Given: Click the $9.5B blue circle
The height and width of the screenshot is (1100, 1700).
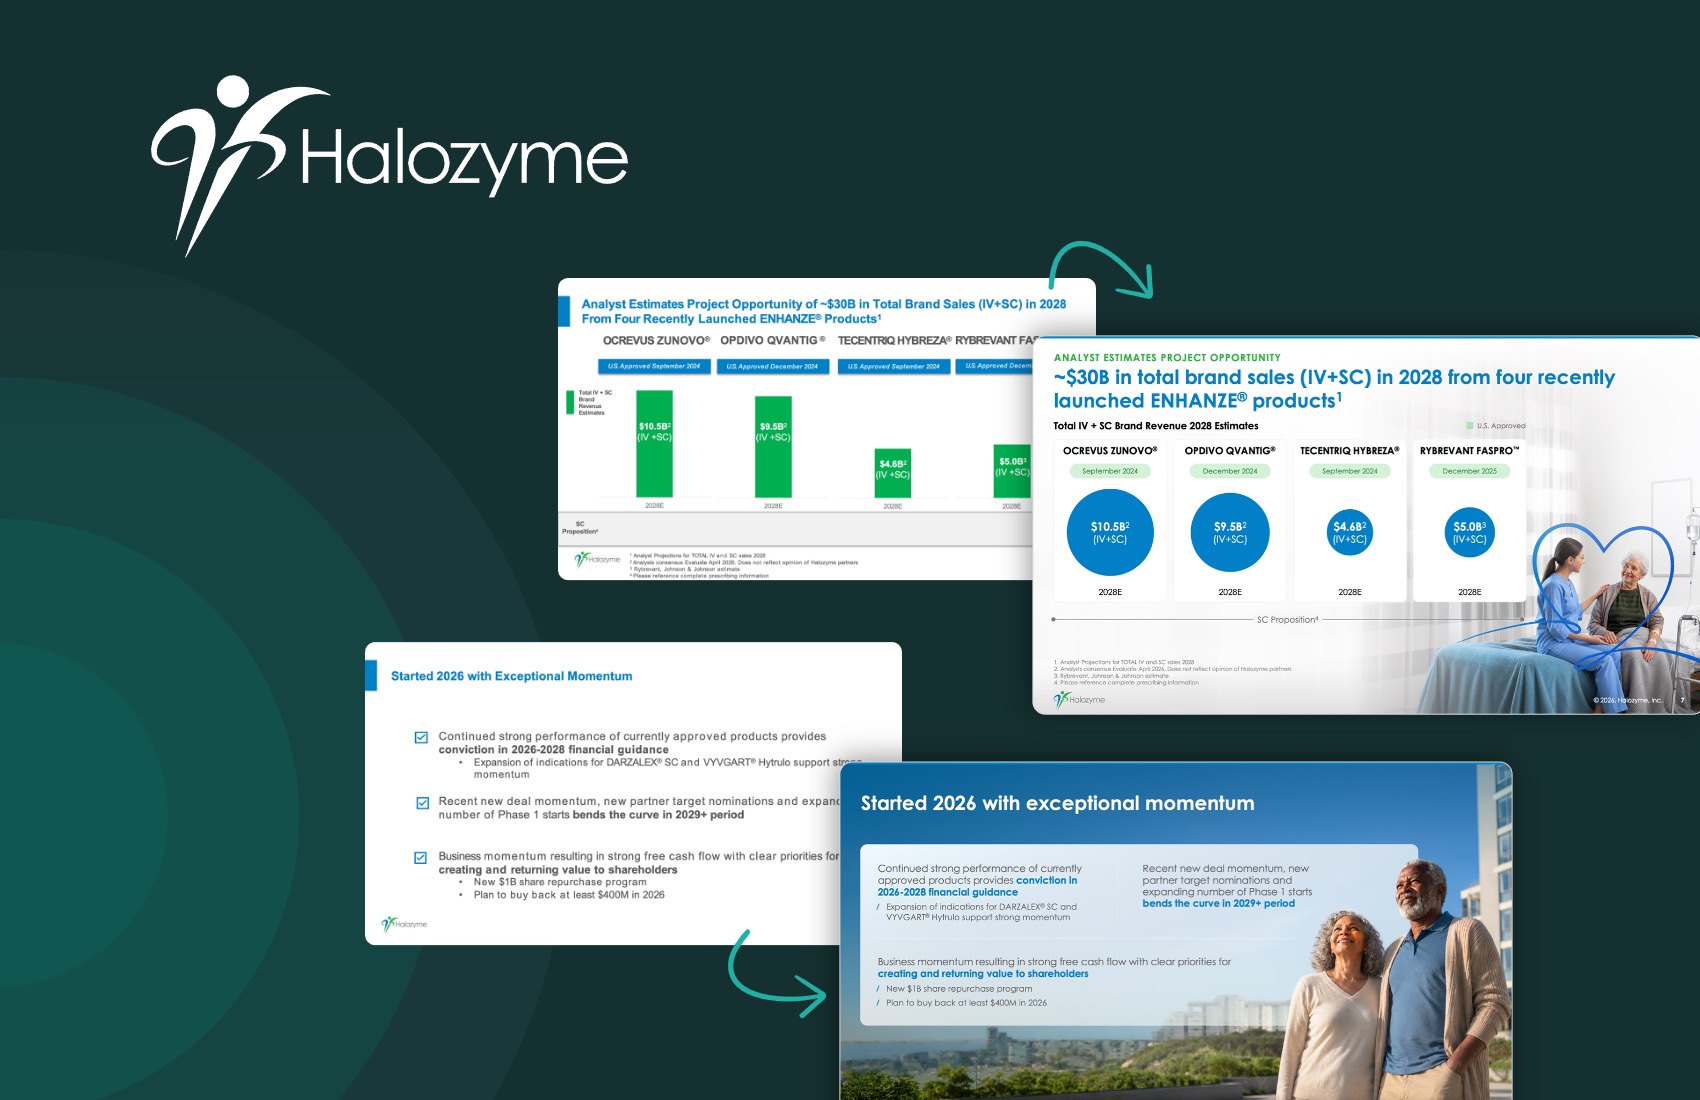Looking at the screenshot, I should click(1230, 532).
